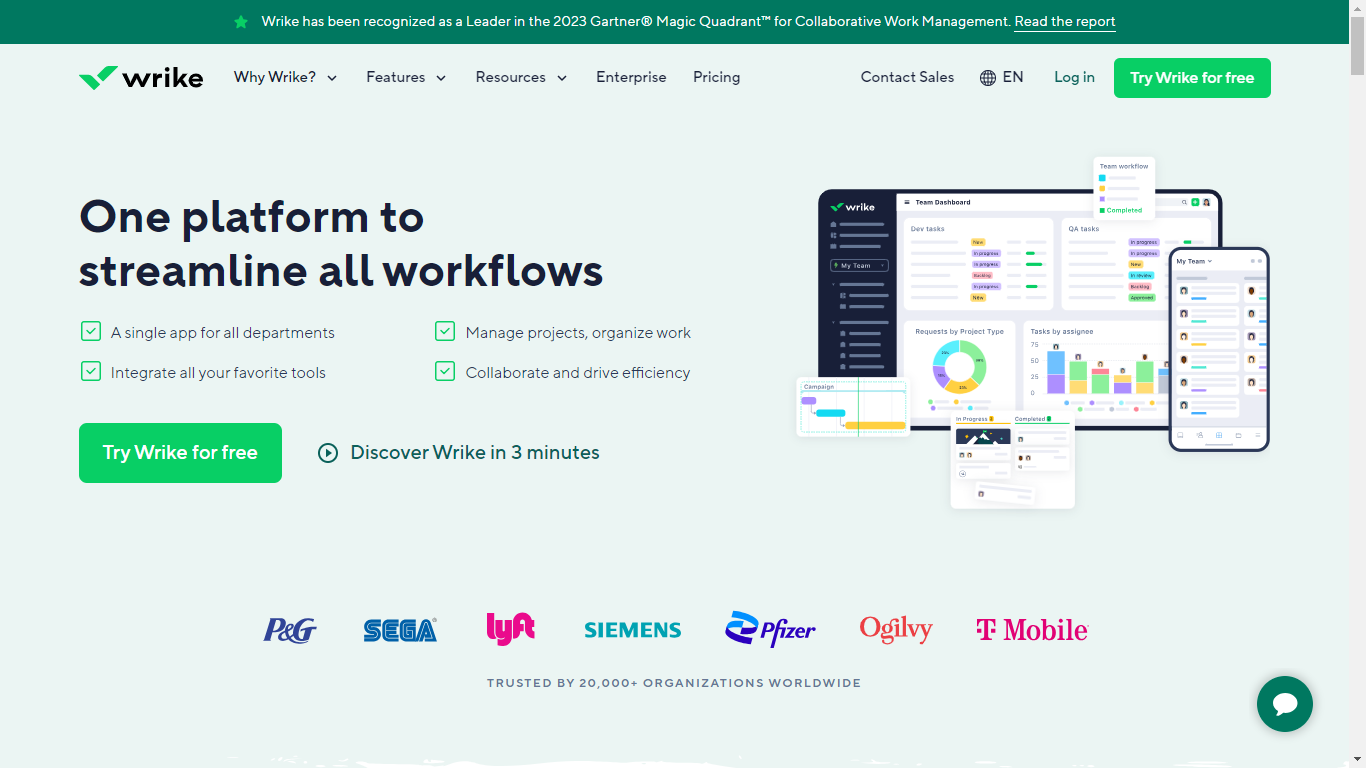
Task: Click check icon beside Manage projects
Action: click(x=445, y=331)
